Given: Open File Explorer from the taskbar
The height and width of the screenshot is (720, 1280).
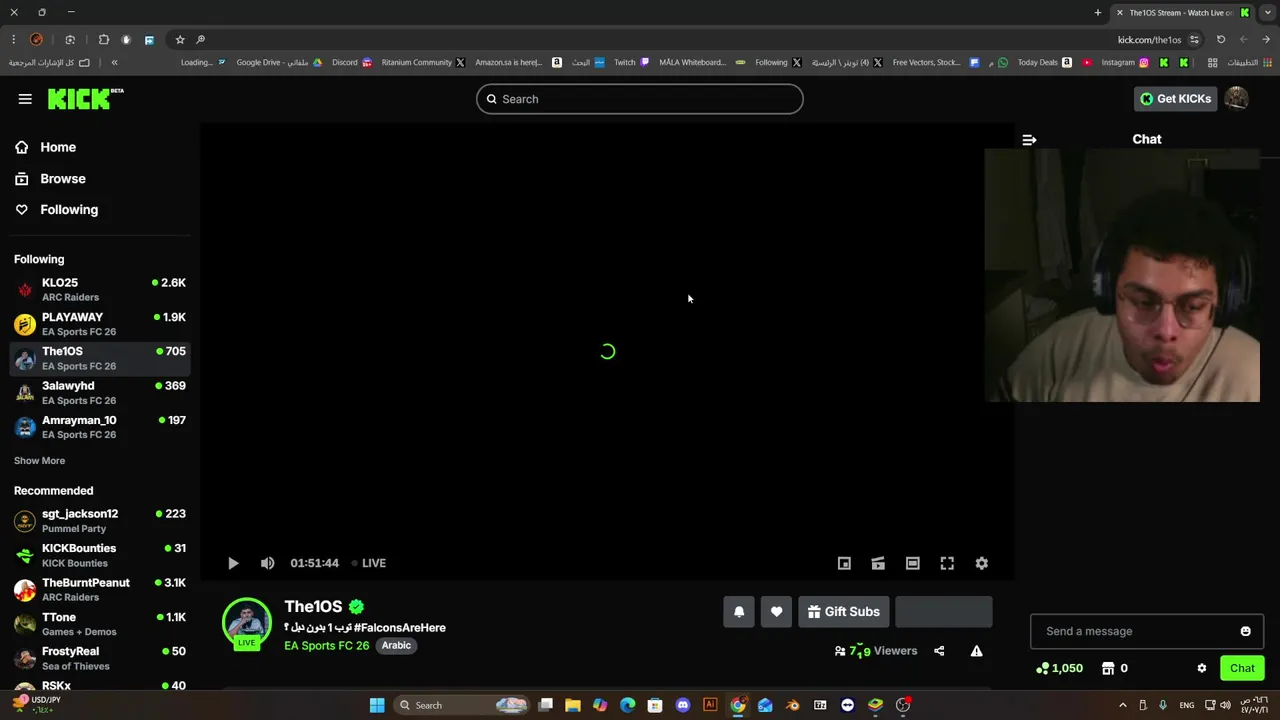Looking at the screenshot, I should click(x=572, y=705).
